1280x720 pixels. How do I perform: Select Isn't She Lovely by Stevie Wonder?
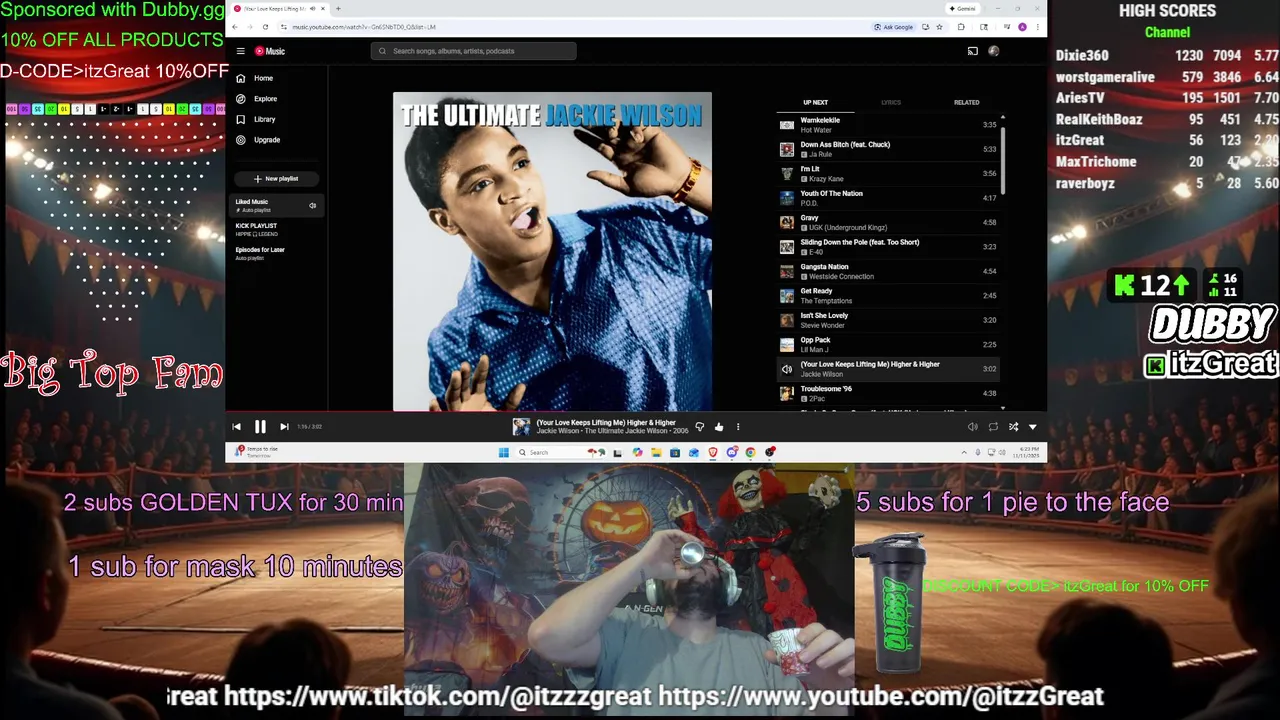888,320
